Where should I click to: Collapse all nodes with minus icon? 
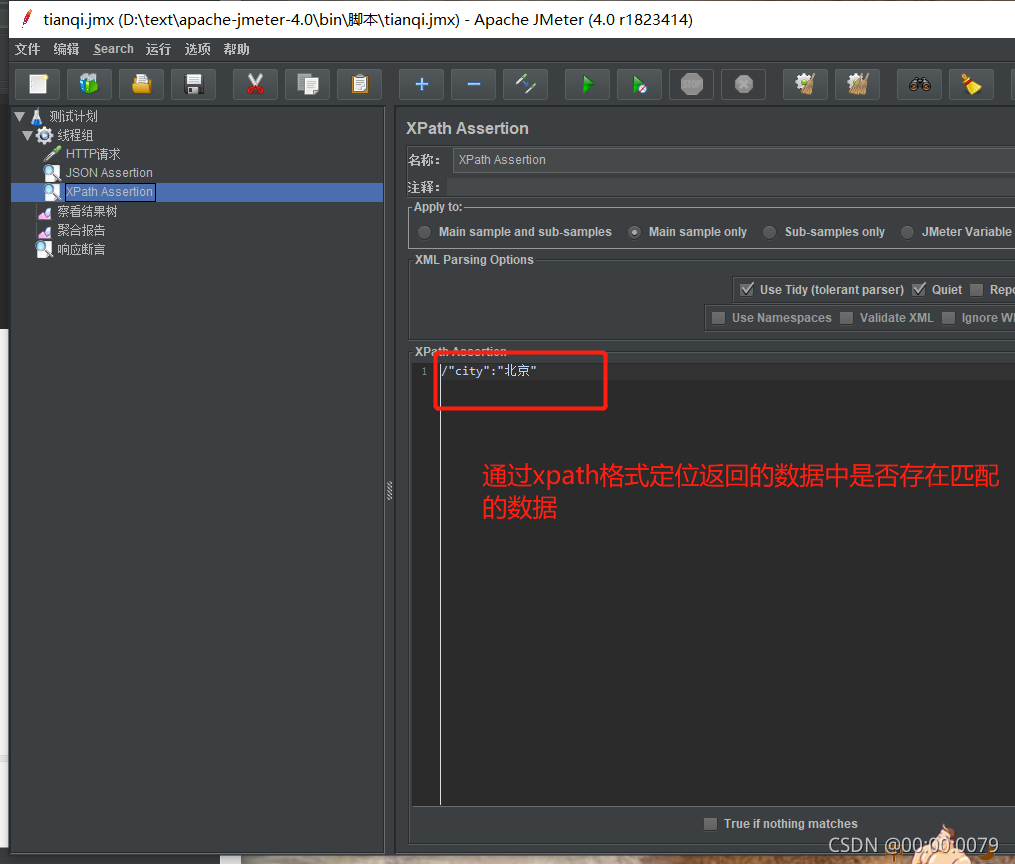[x=474, y=84]
